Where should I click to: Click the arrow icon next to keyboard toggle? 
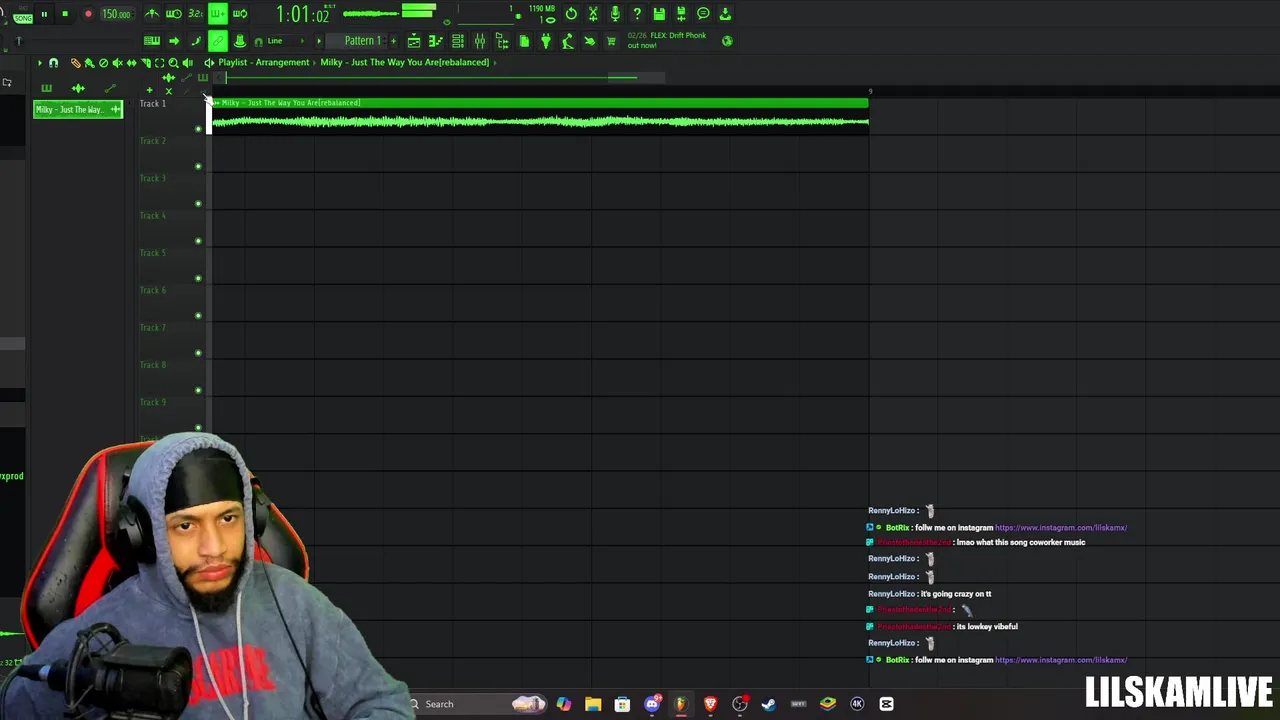coord(174,41)
